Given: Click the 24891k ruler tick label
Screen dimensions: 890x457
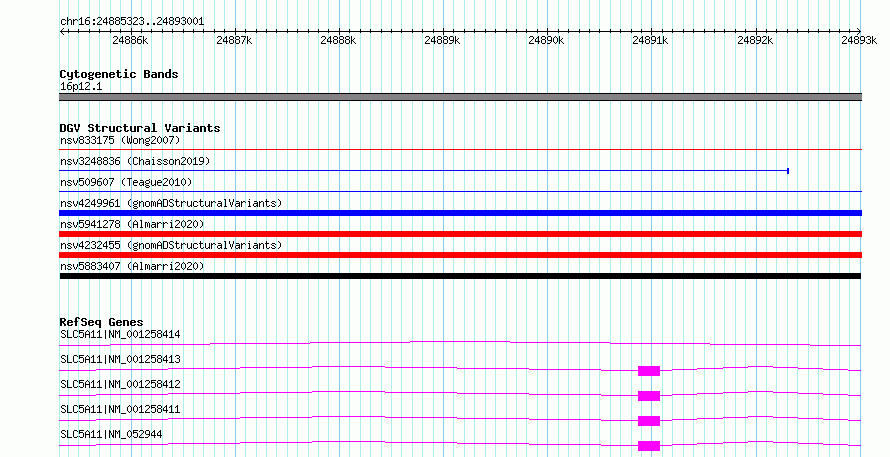Looking at the screenshot, I should (650, 40).
